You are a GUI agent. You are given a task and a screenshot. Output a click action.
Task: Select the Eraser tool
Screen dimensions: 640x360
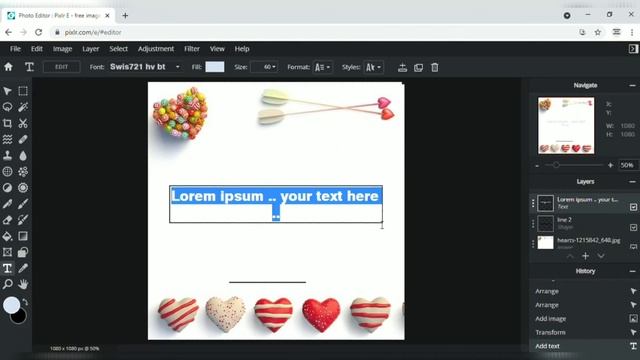7,220
